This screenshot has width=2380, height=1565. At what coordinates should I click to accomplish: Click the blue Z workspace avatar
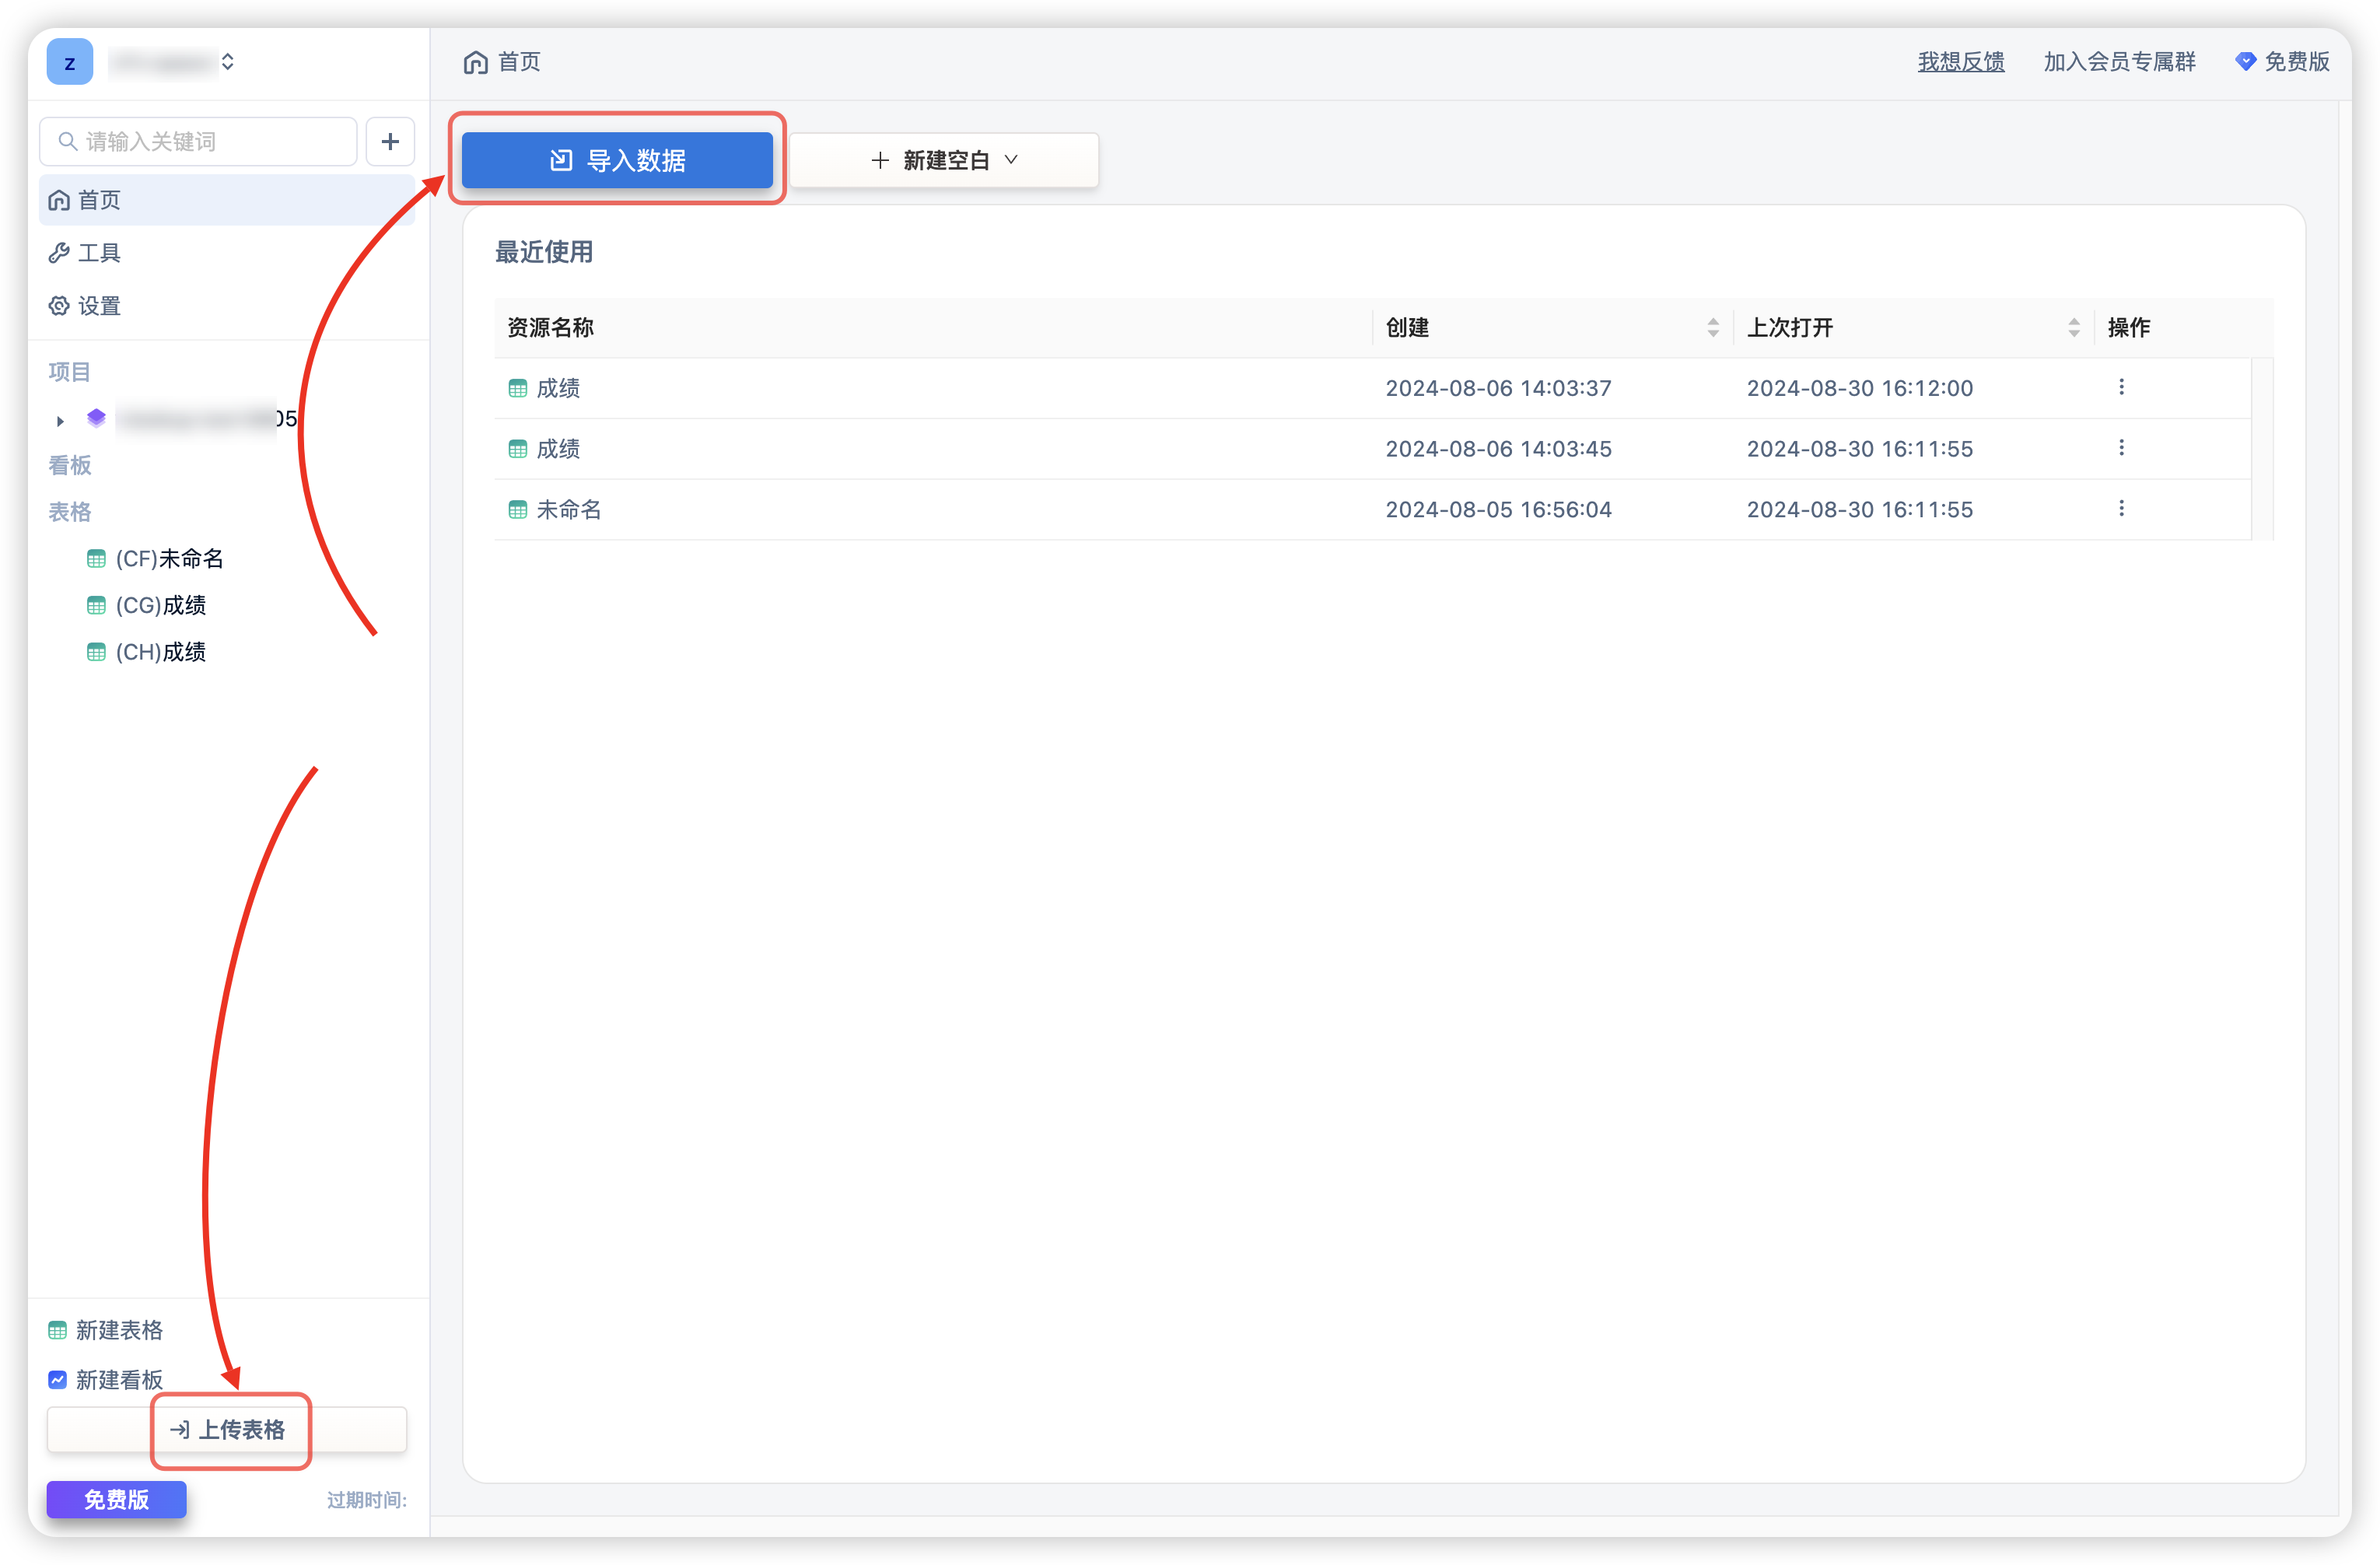[69, 62]
